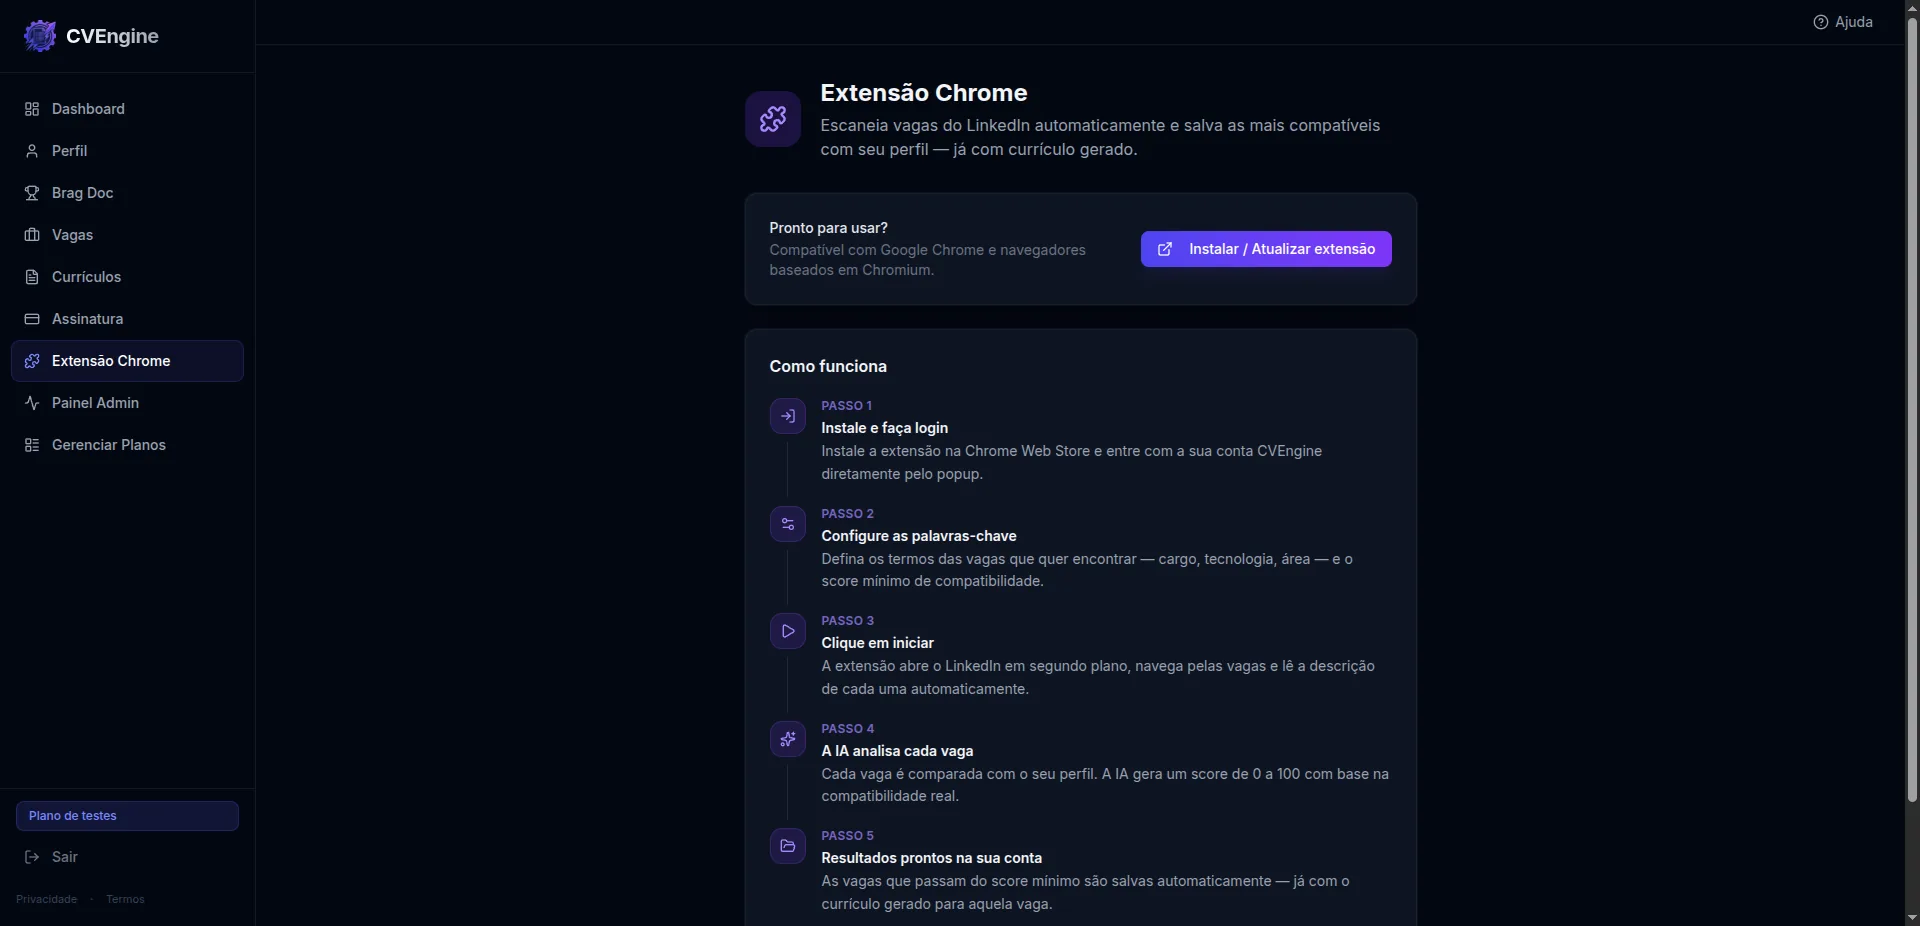Screen dimensions: 1920x926
Task: Click the external-link icon inside the install button
Action: [x=1167, y=249]
